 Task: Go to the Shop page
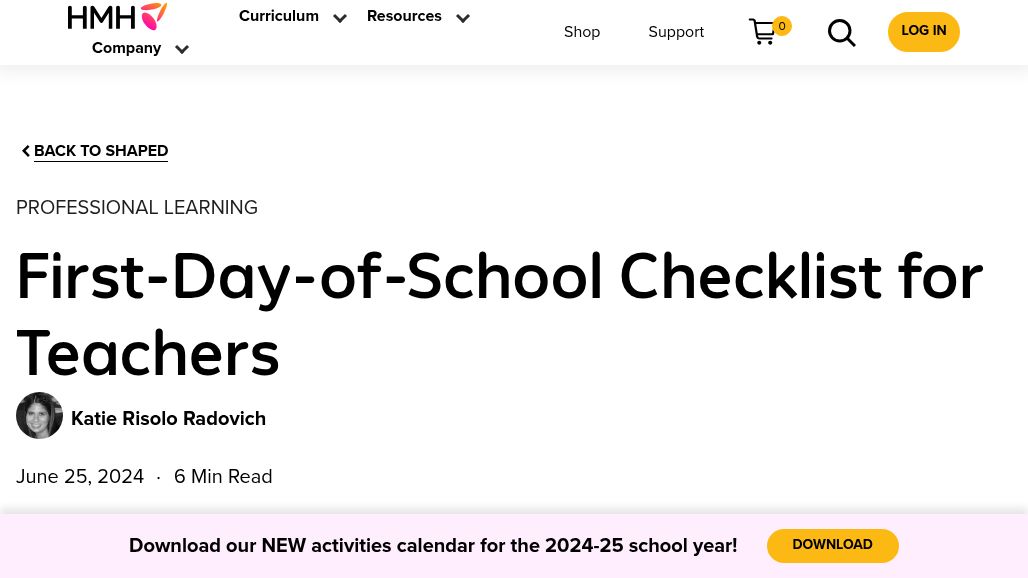tap(582, 33)
